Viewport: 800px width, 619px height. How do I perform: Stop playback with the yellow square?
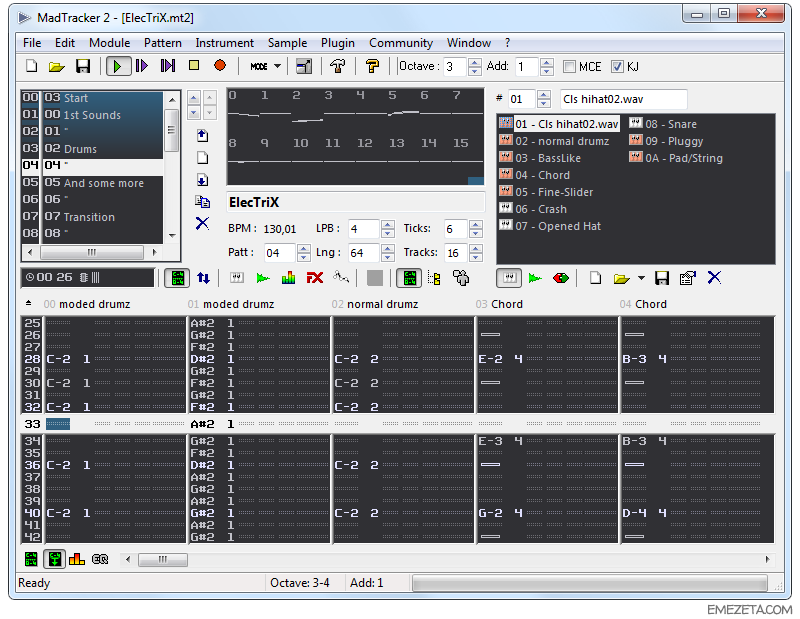[194, 65]
